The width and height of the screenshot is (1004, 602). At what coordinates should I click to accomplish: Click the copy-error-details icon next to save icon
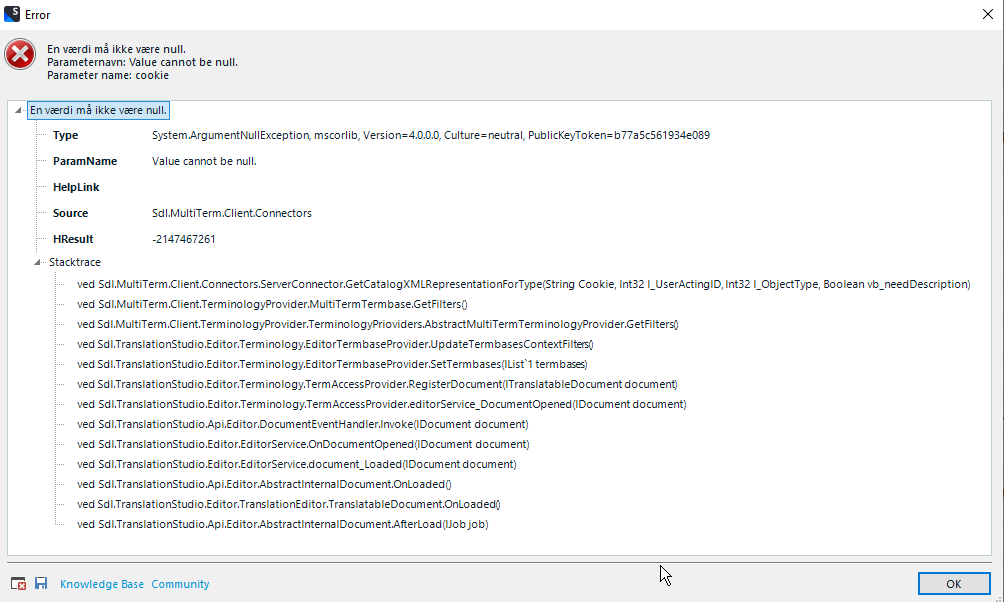pyautogui.click(x=18, y=583)
